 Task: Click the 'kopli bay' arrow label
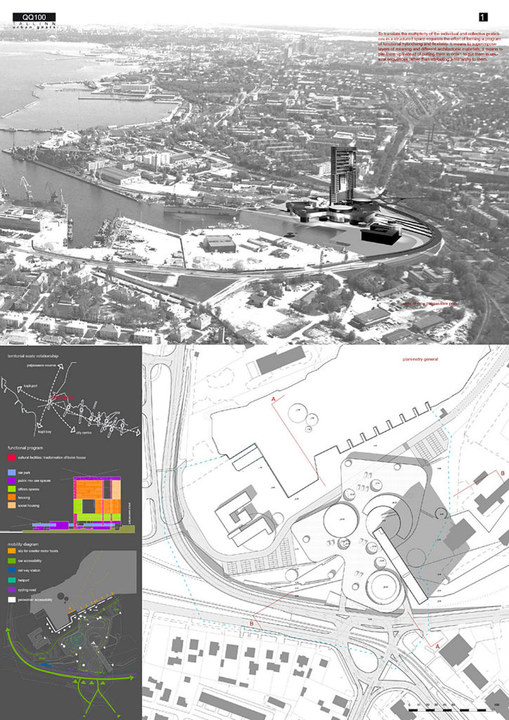click(x=44, y=432)
